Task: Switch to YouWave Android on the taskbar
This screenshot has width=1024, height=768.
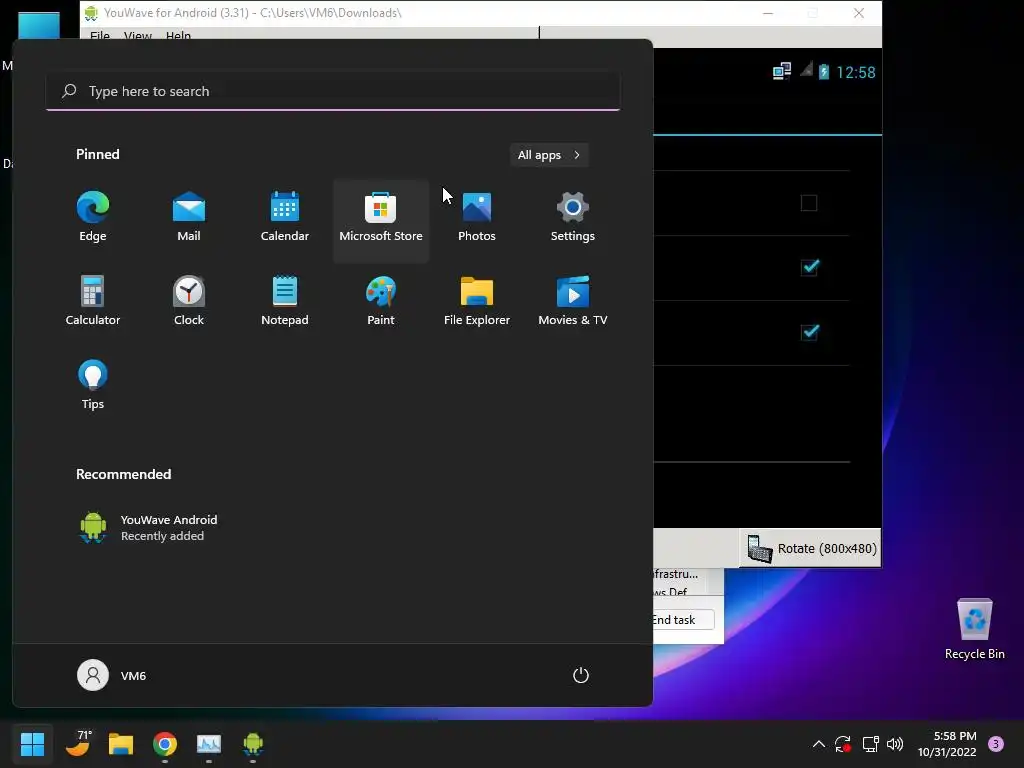Action: point(253,744)
